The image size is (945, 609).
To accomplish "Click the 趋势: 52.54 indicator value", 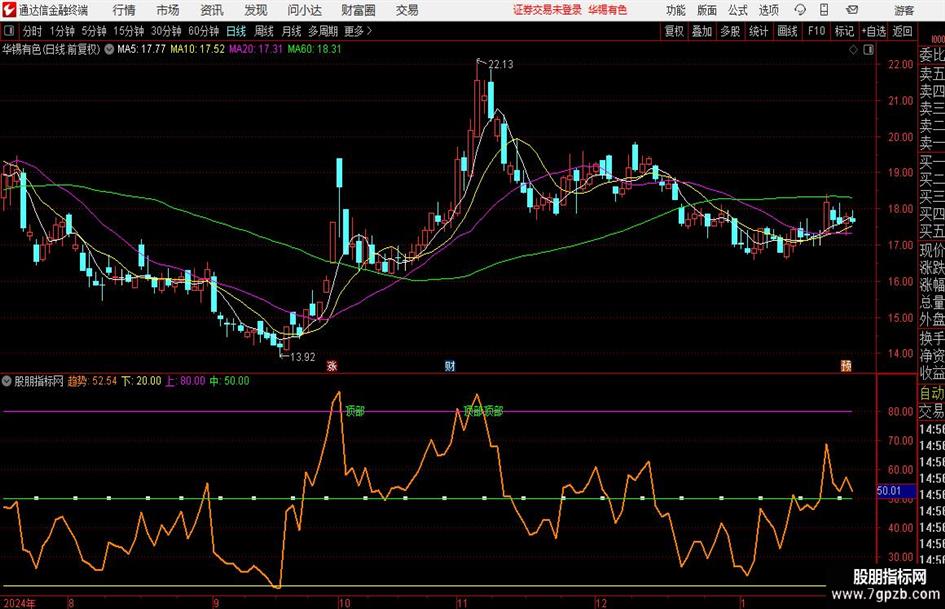I will tap(92, 380).
